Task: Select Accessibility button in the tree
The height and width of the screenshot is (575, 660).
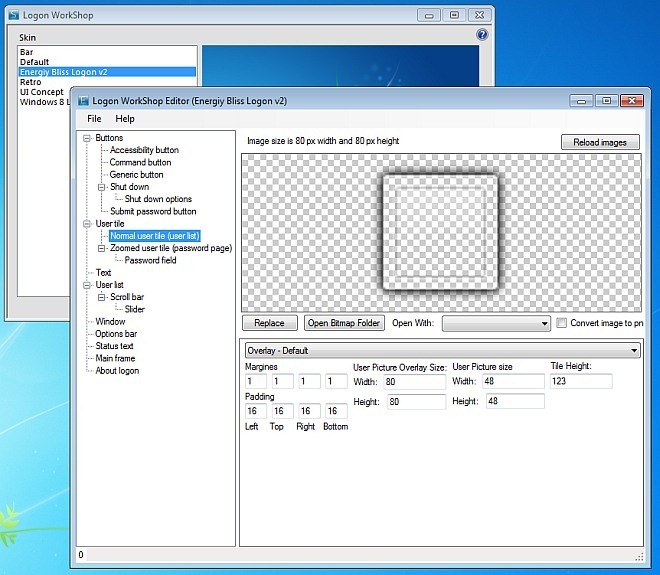Action: pyautogui.click(x=144, y=150)
